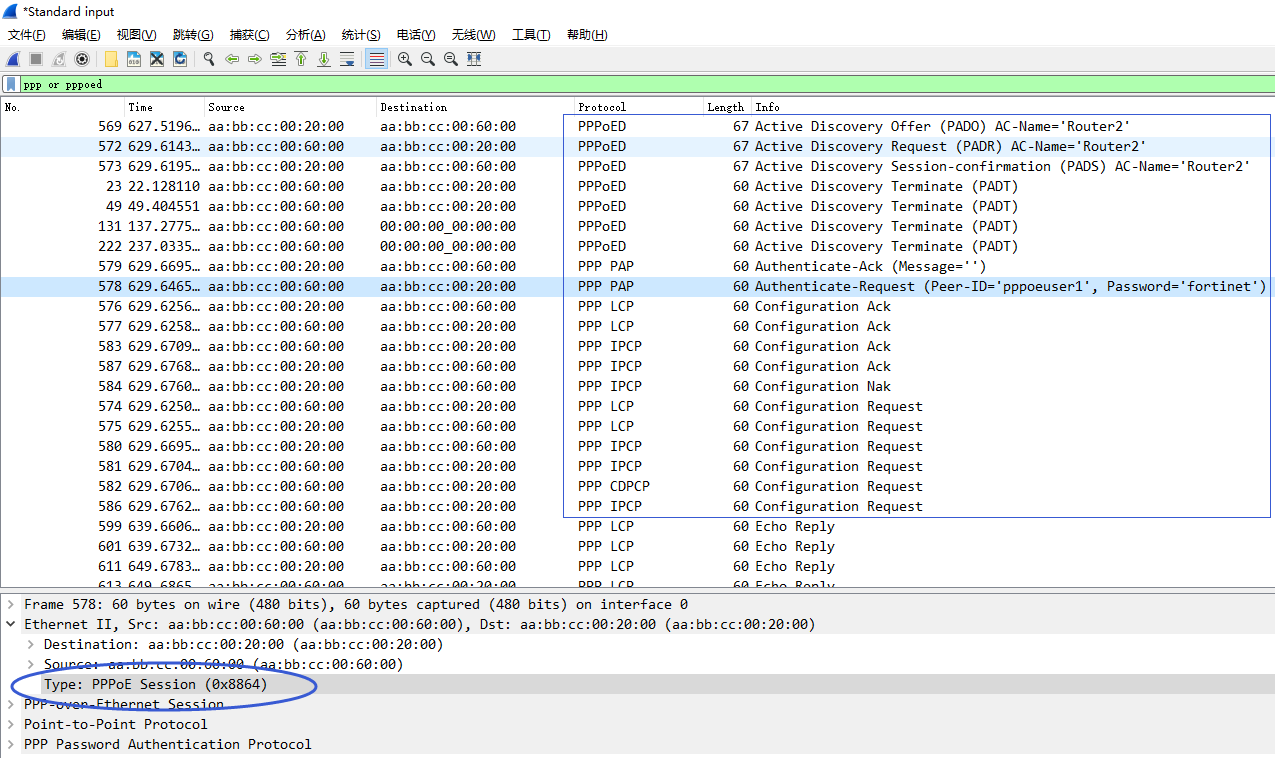The height and width of the screenshot is (758, 1275).
Task: Start a new packet capture with the shark fin icon
Action: coord(13,59)
